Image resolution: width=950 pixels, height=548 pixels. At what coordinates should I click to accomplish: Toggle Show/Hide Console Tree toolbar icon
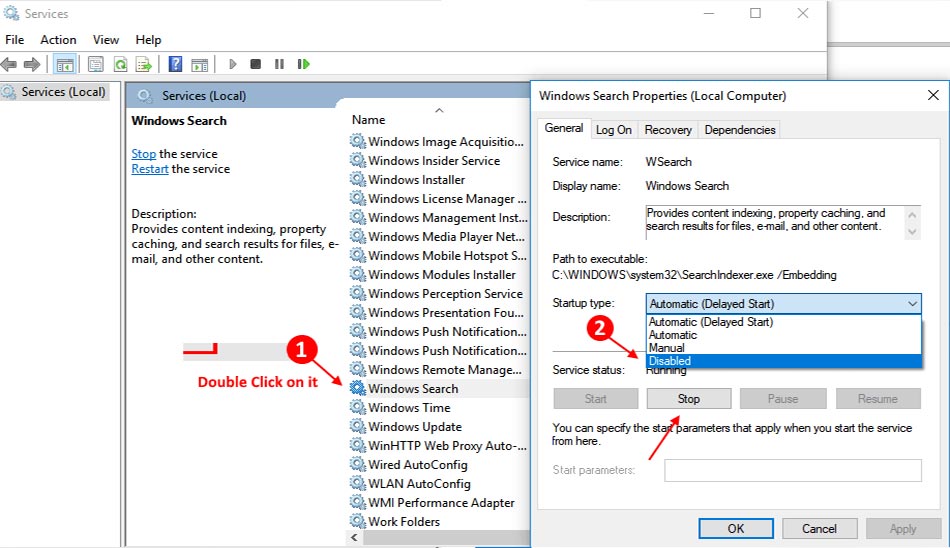coord(64,64)
